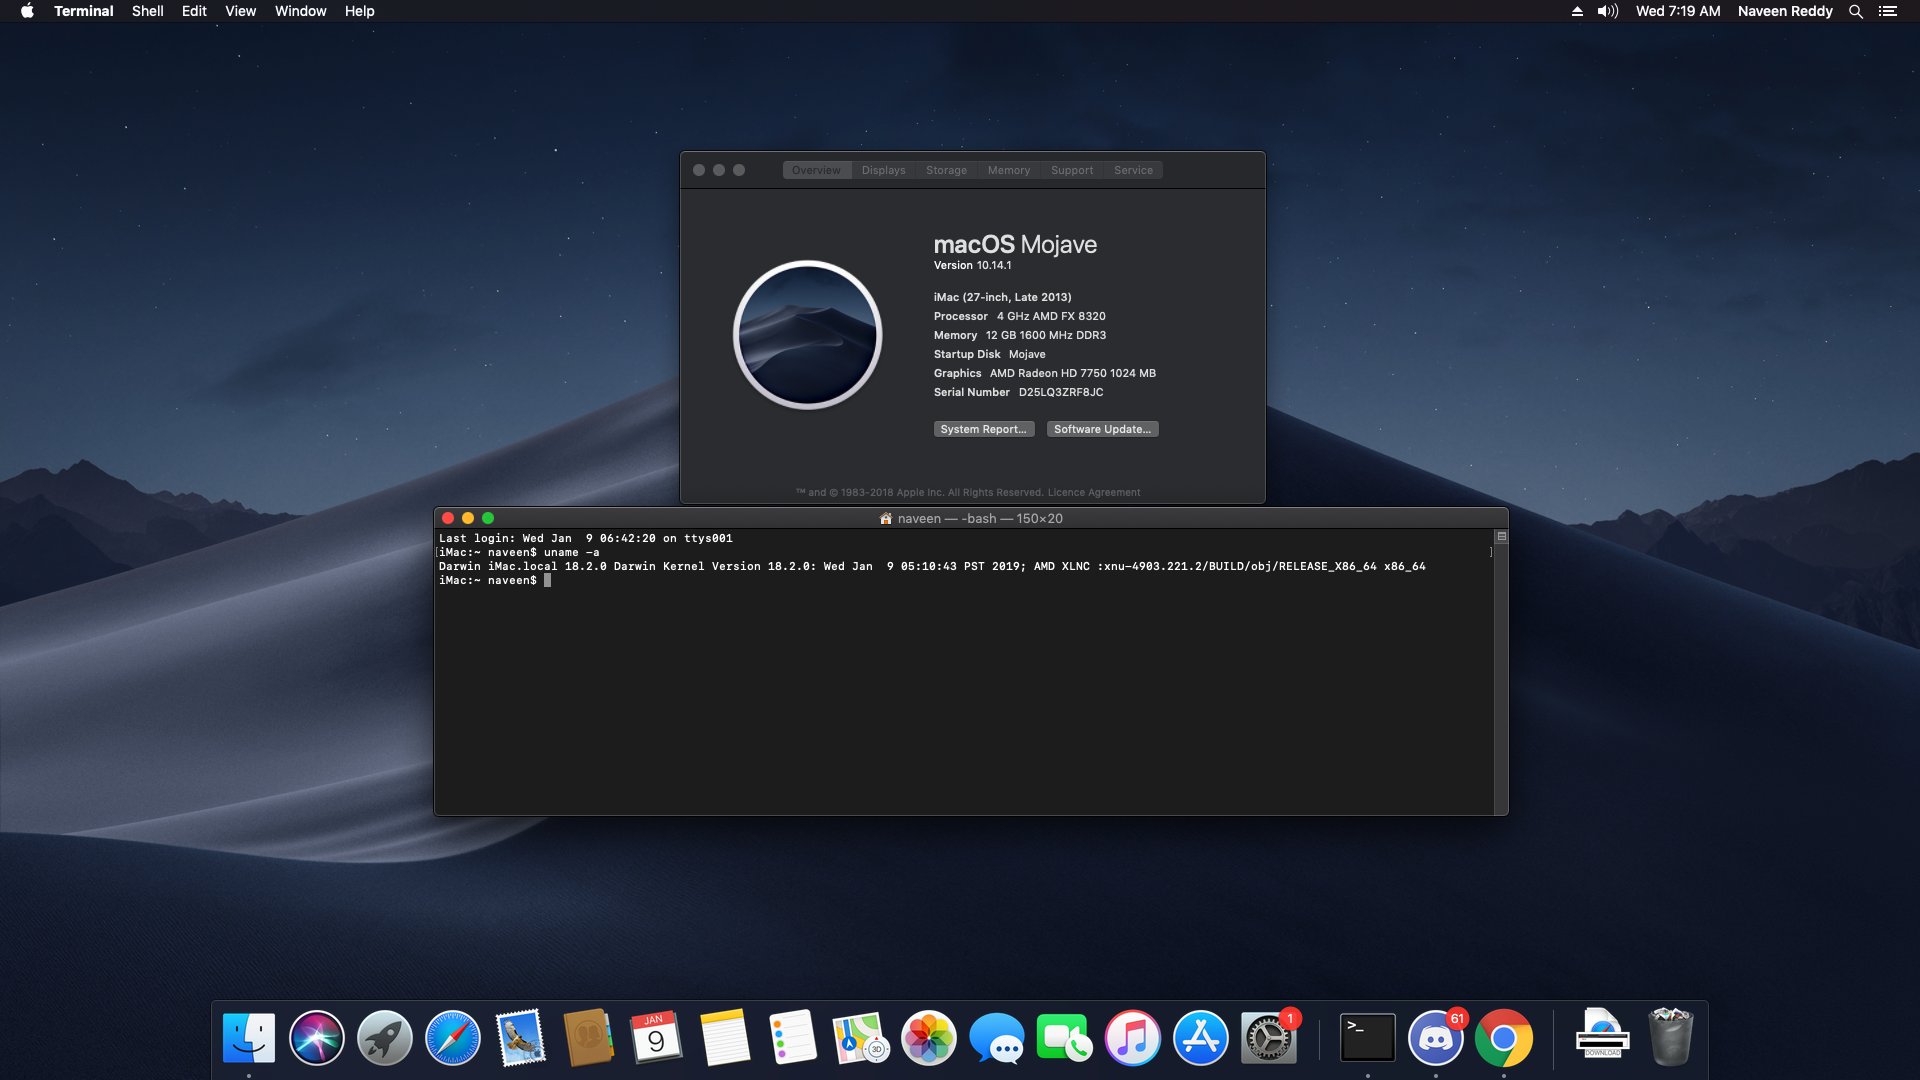Screen dimensions: 1920x1080
Task: Open Discord with 61 badge in dock
Action: click(1435, 1038)
